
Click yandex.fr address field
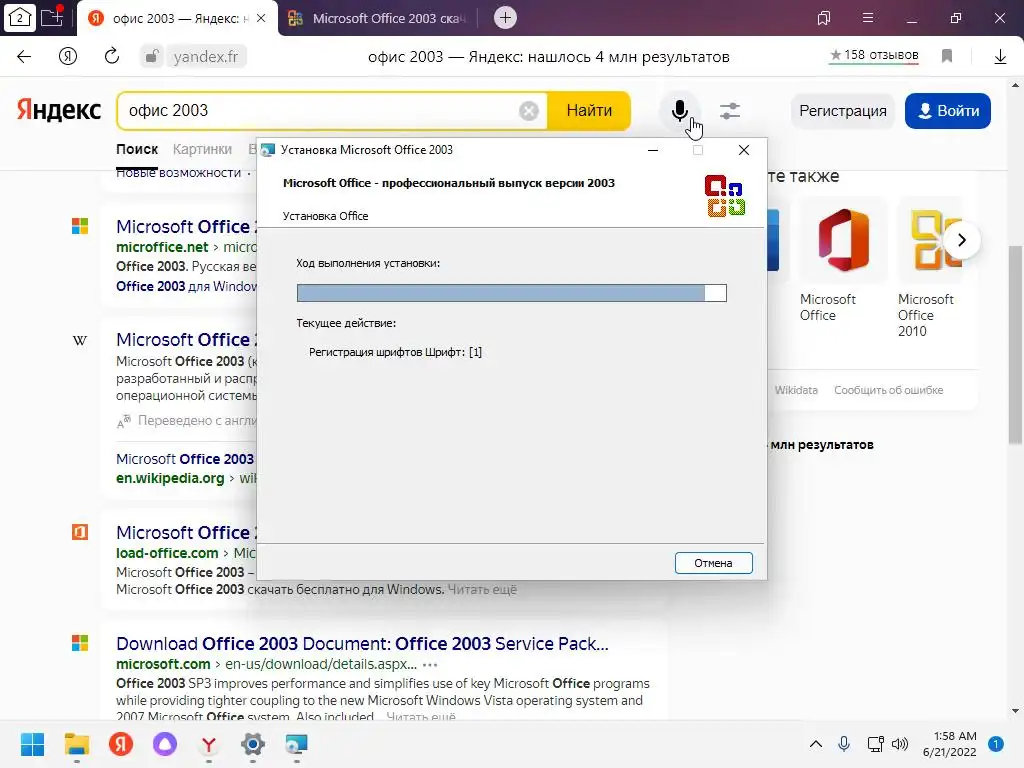click(206, 57)
